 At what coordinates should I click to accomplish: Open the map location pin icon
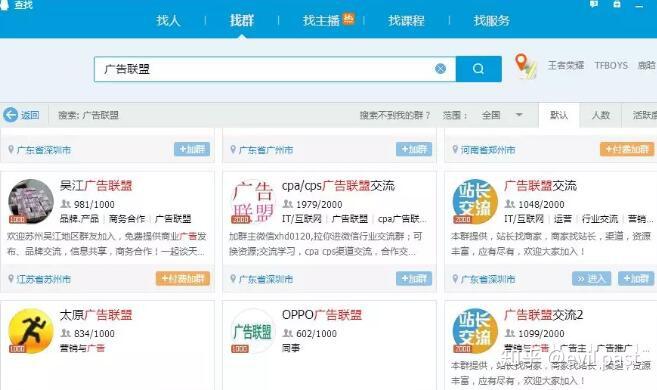click(x=525, y=66)
